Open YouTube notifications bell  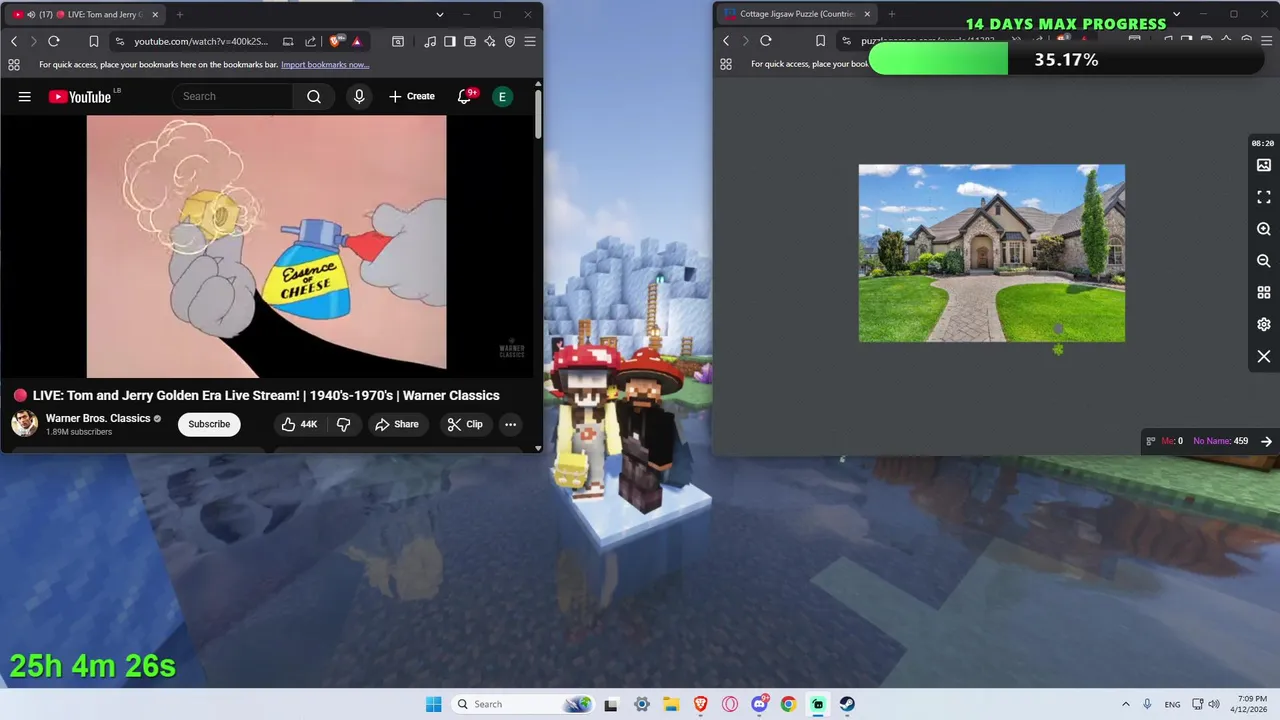click(465, 97)
